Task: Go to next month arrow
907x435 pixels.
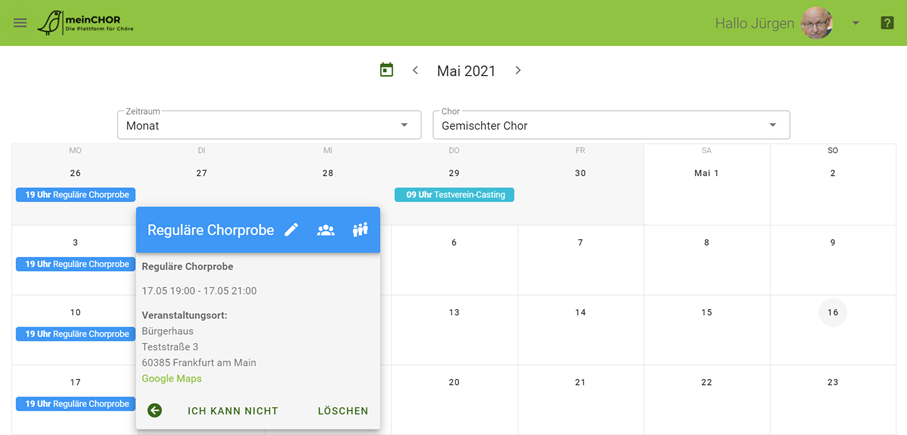Action: pos(518,71)
